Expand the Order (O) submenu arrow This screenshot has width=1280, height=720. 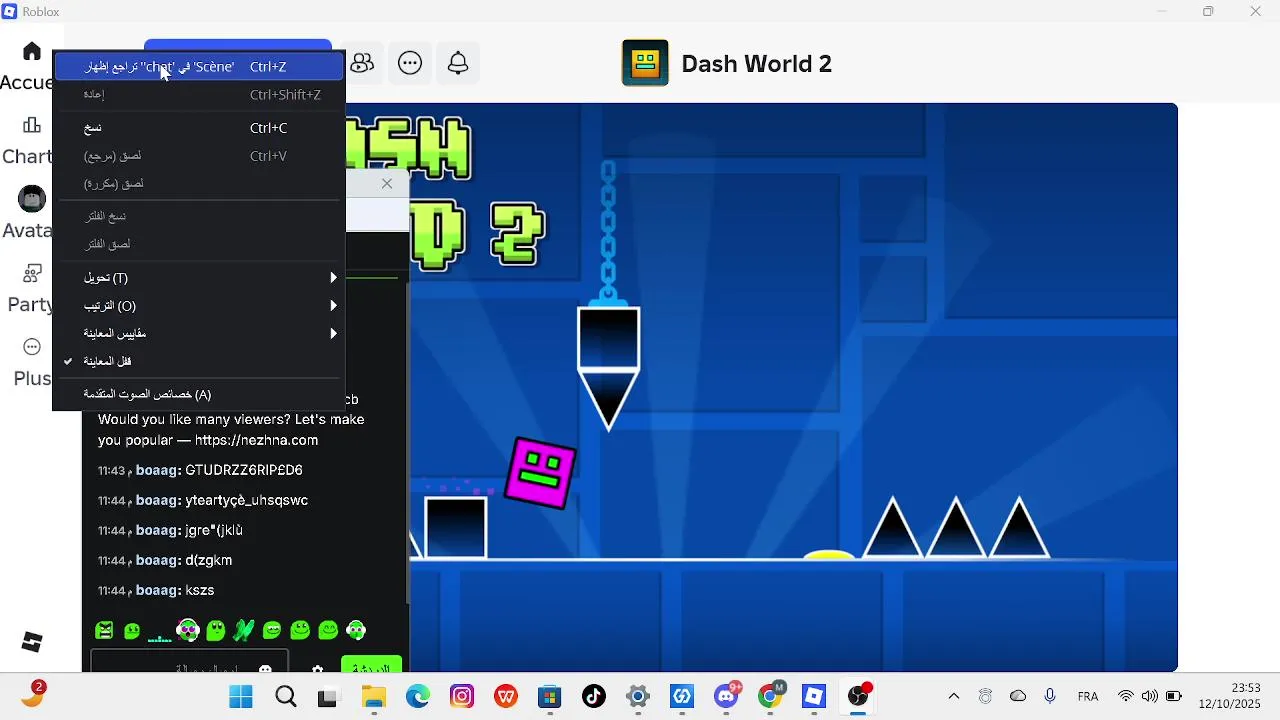[334, 306]
